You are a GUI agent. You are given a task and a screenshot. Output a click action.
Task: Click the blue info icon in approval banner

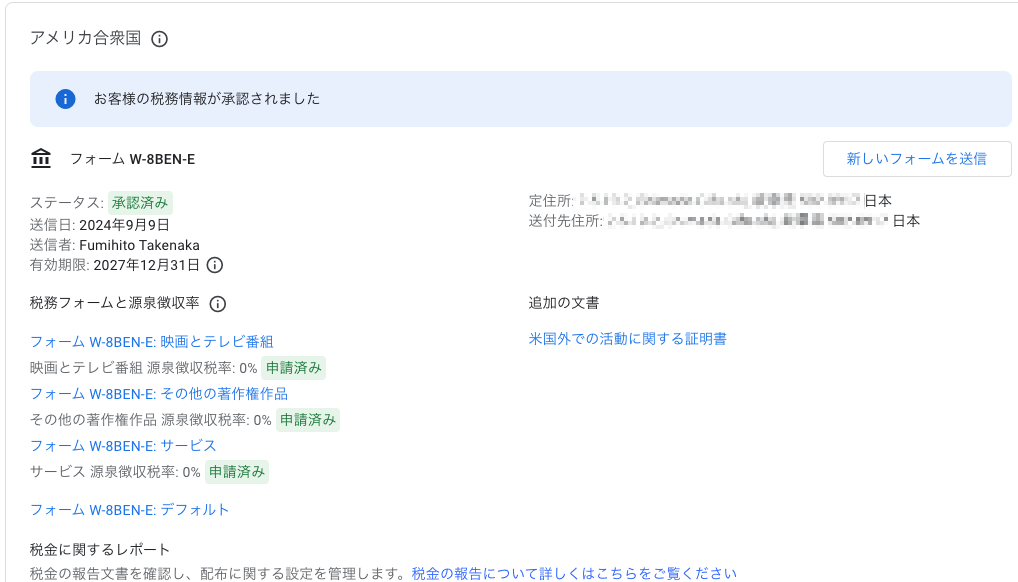click(65, 99)
